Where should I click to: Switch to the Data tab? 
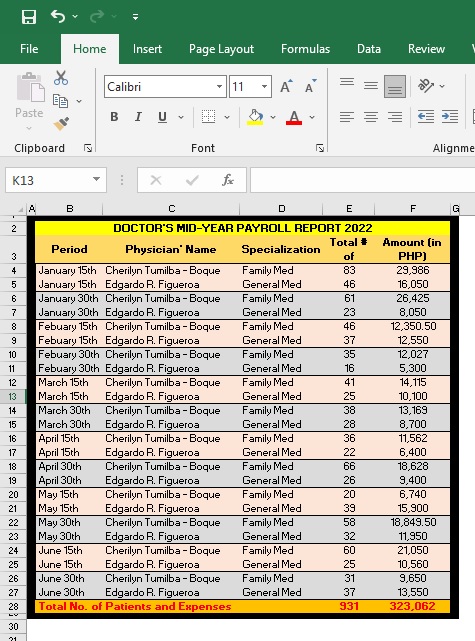(x=369, y=49)
